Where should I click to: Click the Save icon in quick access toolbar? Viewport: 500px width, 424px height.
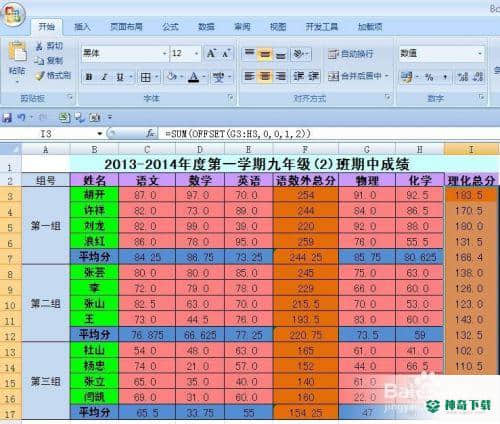click(x=7, y=117)
